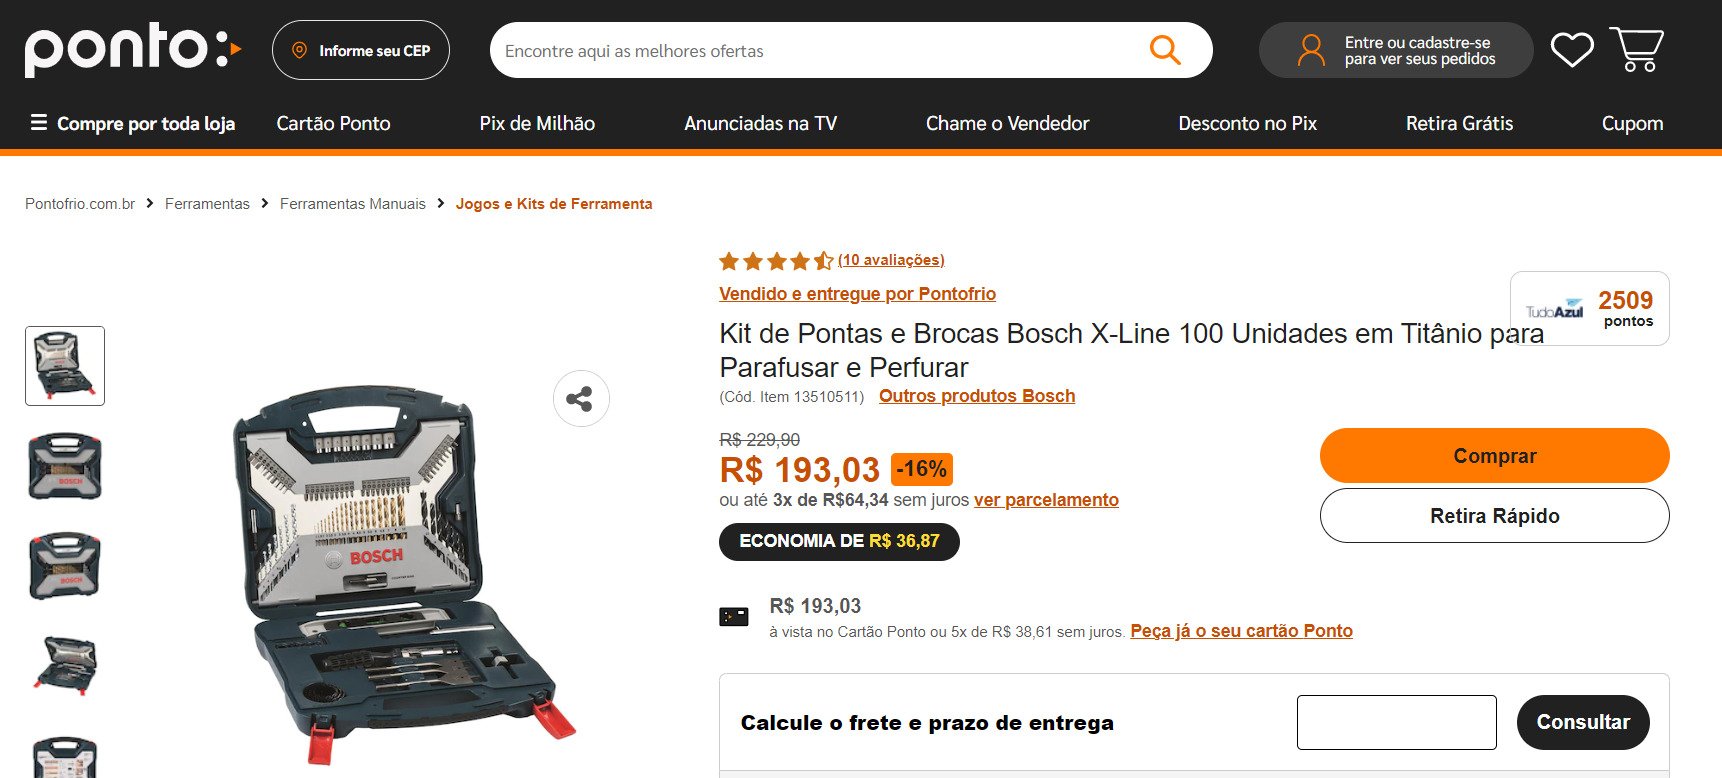Select the second product thumbnail
The image size is (1722, 778).
pos(65,466)
